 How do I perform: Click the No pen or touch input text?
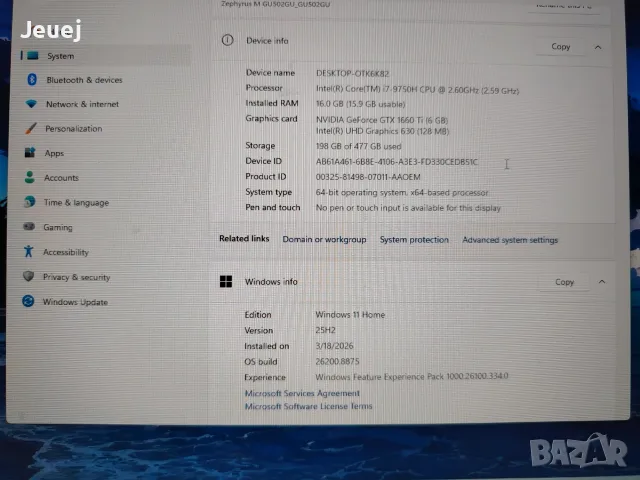[408, 208]
